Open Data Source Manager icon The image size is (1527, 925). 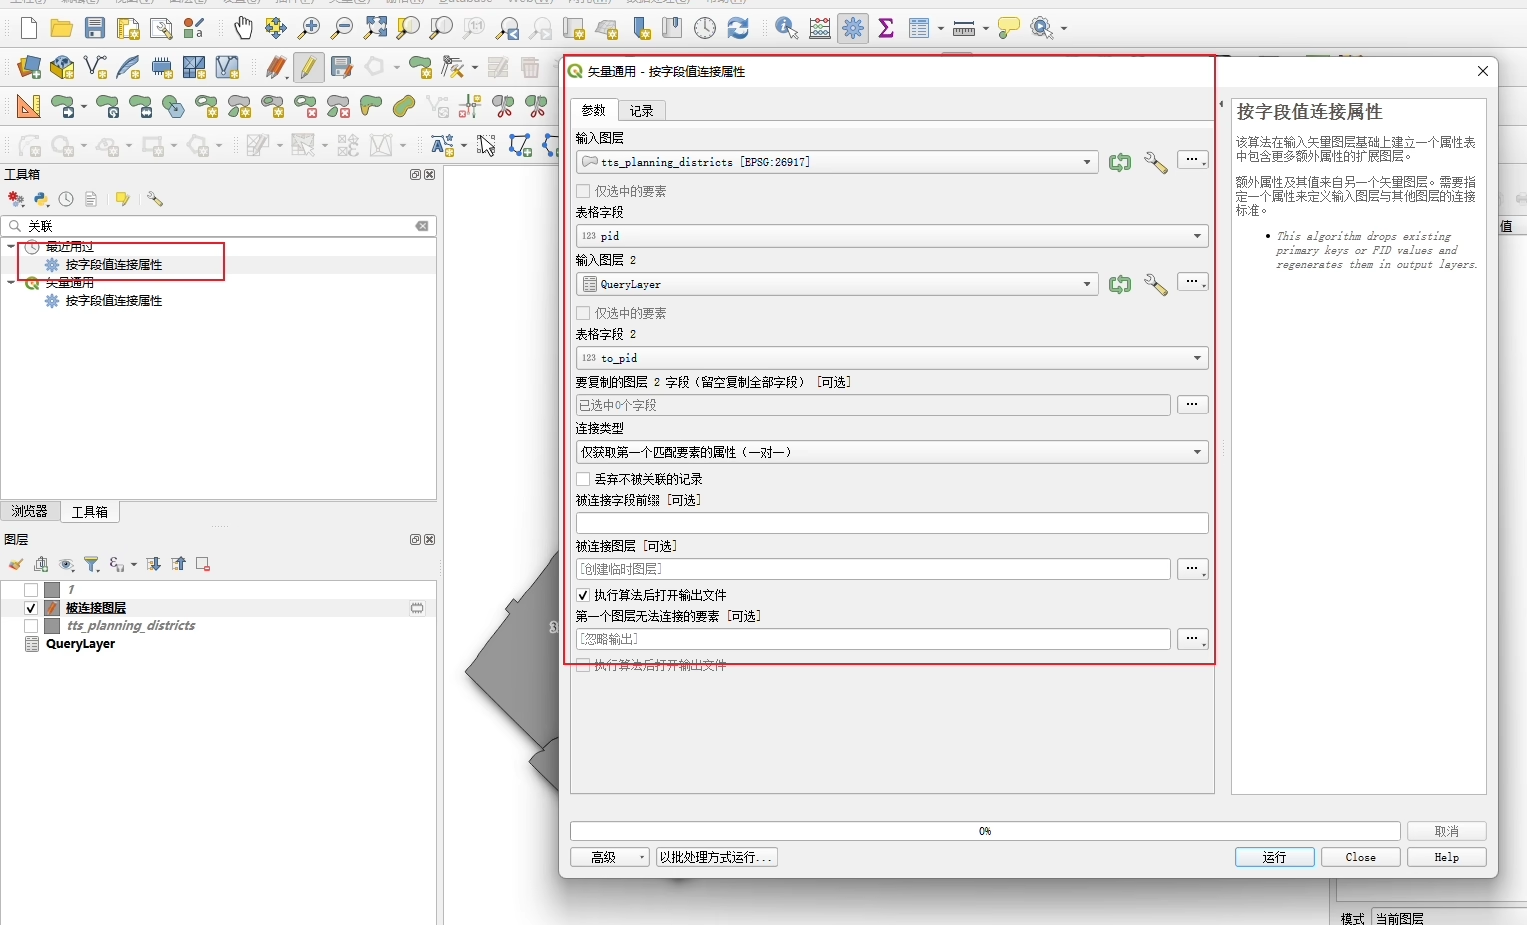[x=29, y=68]
